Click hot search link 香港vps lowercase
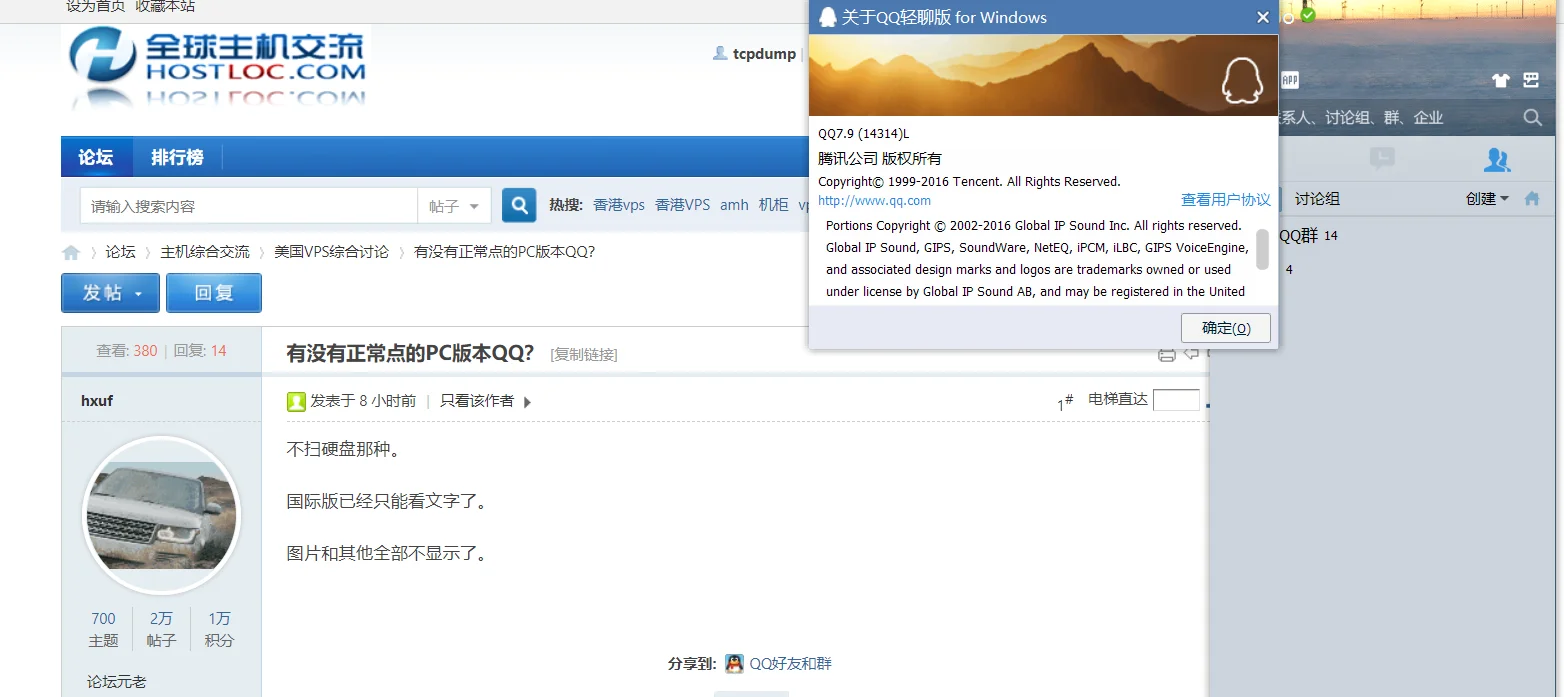This screenshot has width=1564, height=697. [619, 205]
